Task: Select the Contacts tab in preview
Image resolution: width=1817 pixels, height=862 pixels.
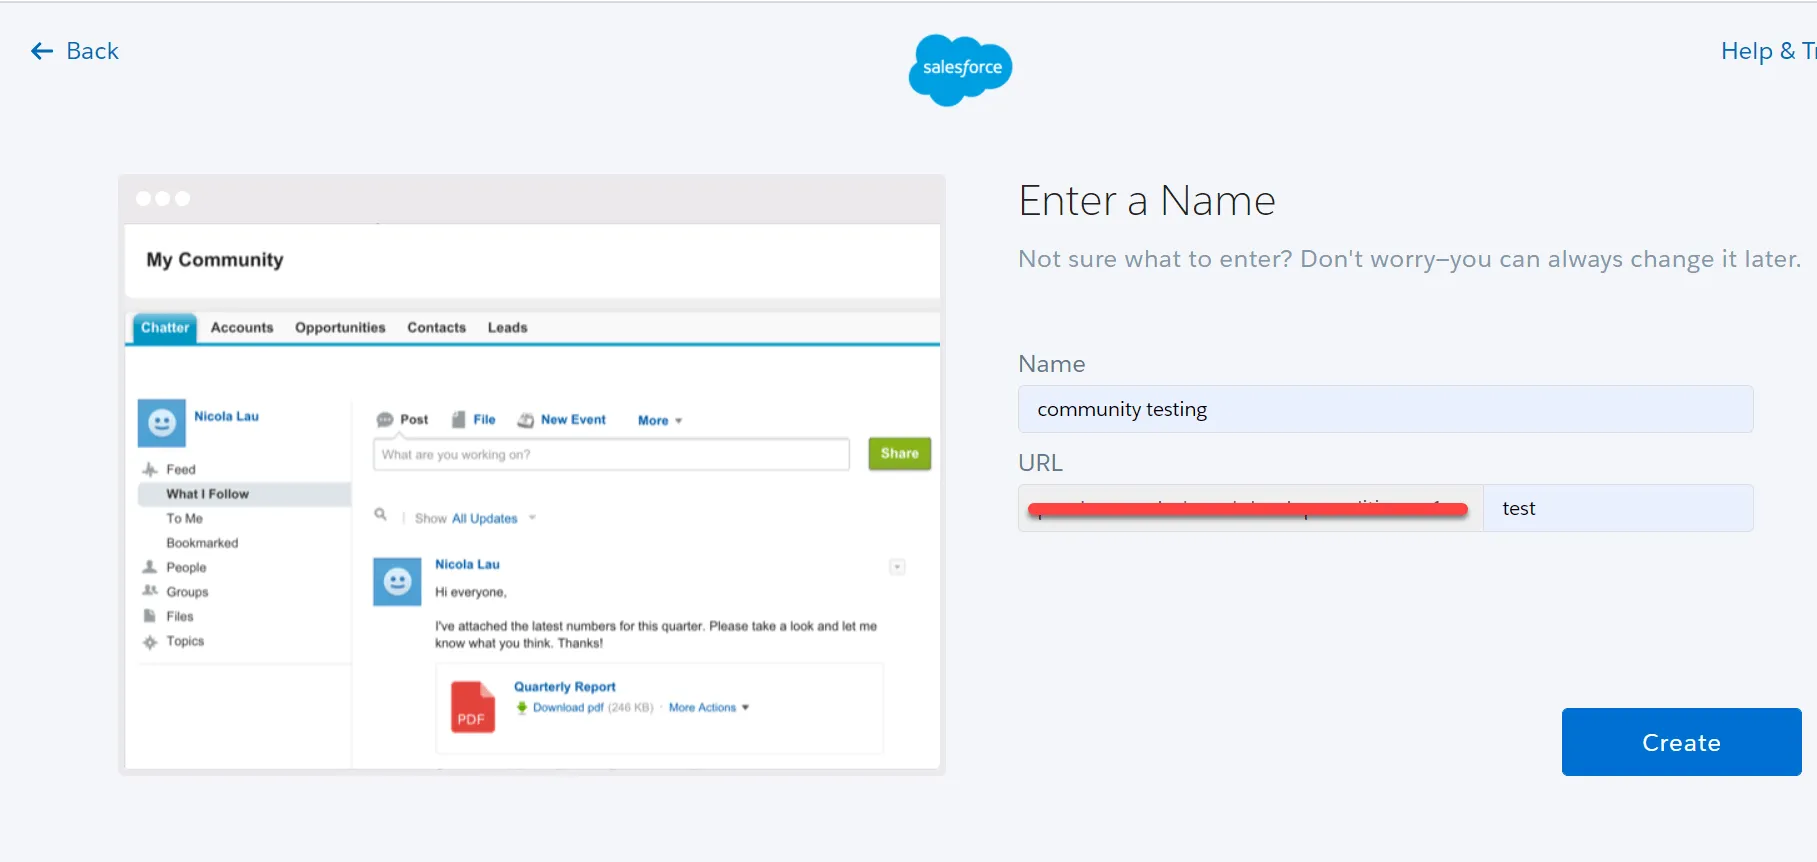Action: pyautogui.click(x=436, y=327)
